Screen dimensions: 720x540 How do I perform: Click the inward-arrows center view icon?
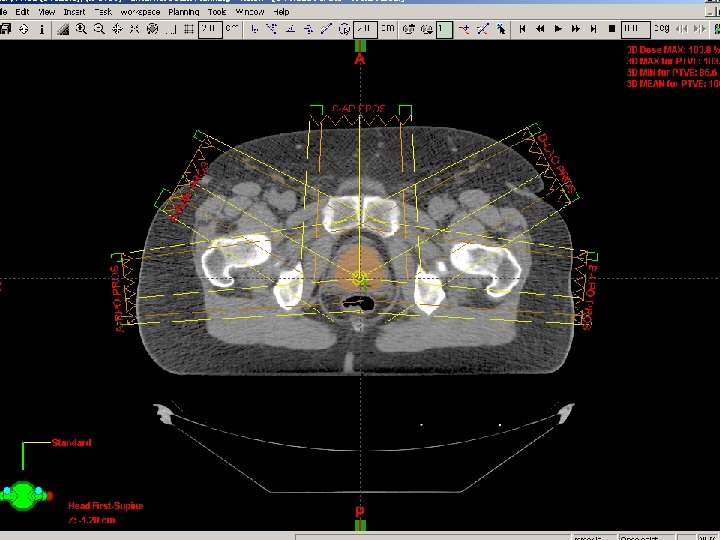(135, 29)
